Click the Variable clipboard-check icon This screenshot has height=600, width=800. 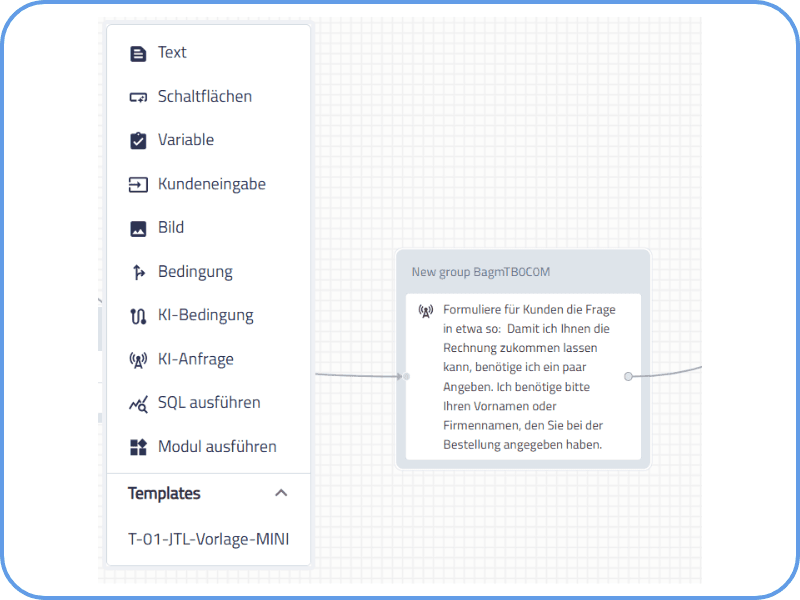click(x=138, y=140)
